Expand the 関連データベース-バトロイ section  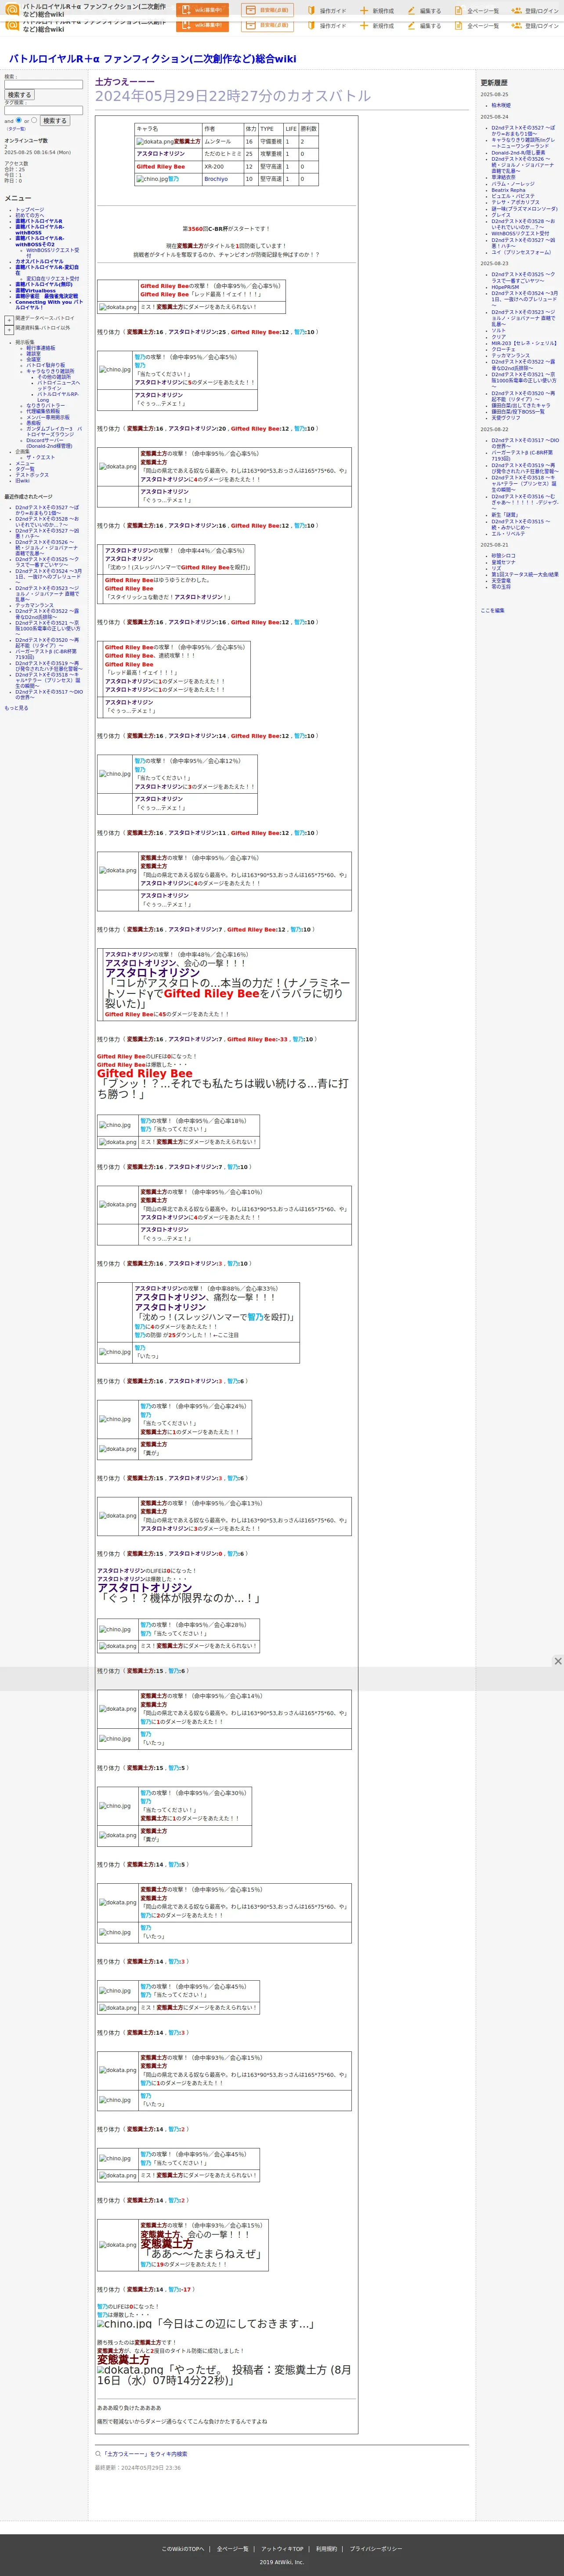9,320
